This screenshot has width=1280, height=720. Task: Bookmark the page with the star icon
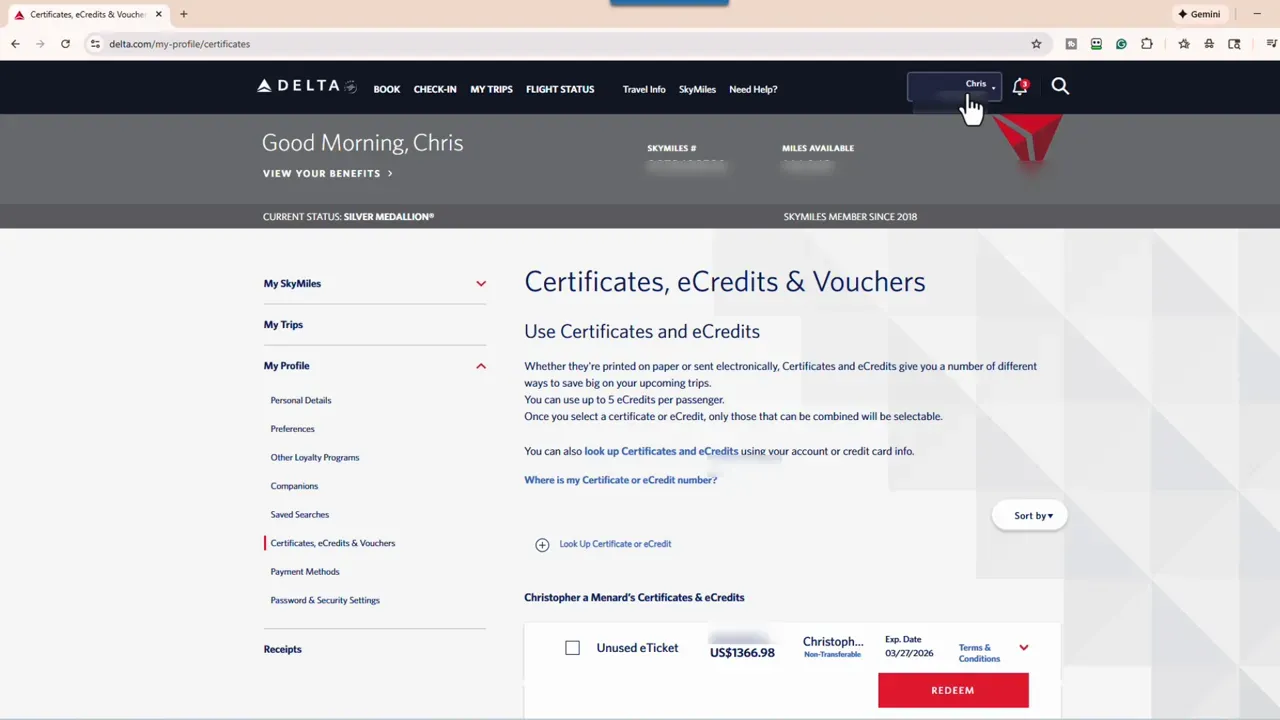click(x=1036, y=44)
